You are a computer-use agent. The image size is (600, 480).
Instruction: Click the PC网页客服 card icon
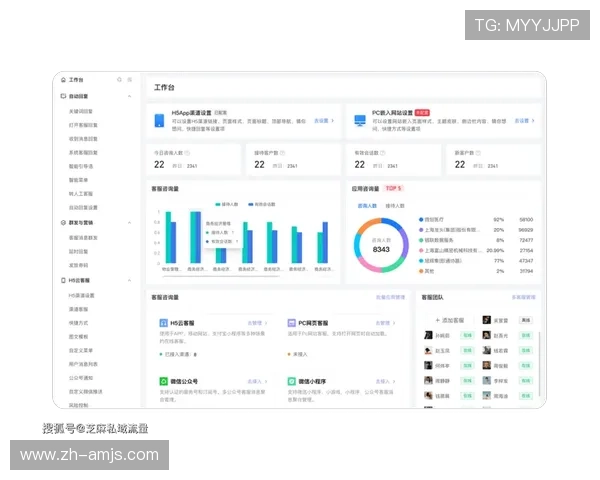coord(291,324)
